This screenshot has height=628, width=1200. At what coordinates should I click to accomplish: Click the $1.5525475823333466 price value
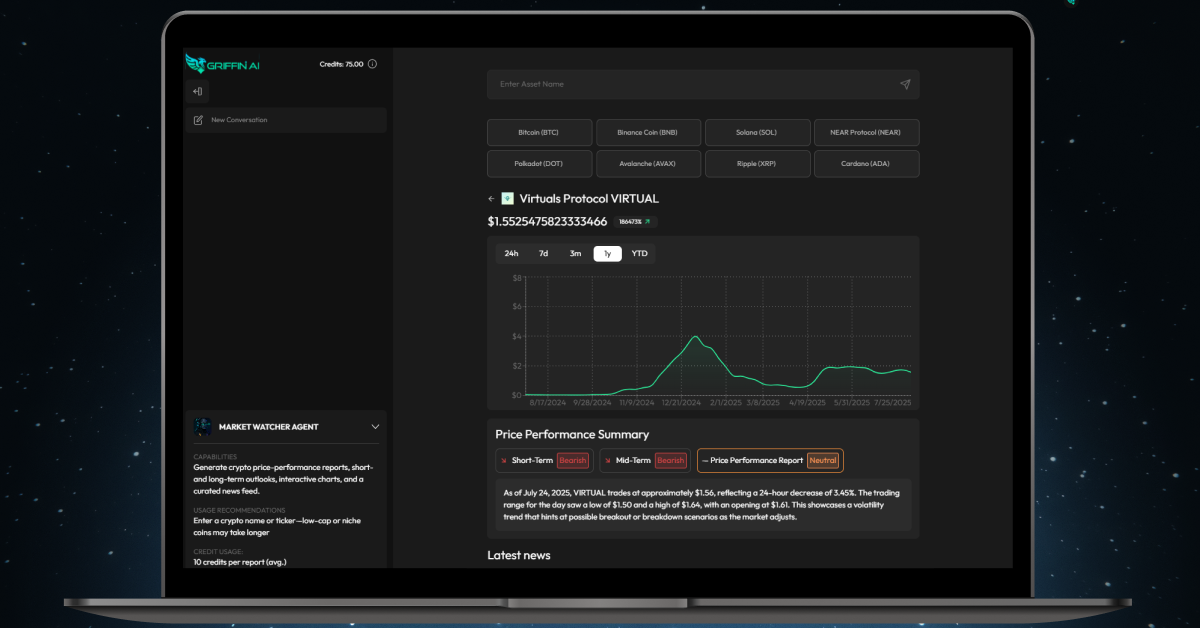pos(547,221)
